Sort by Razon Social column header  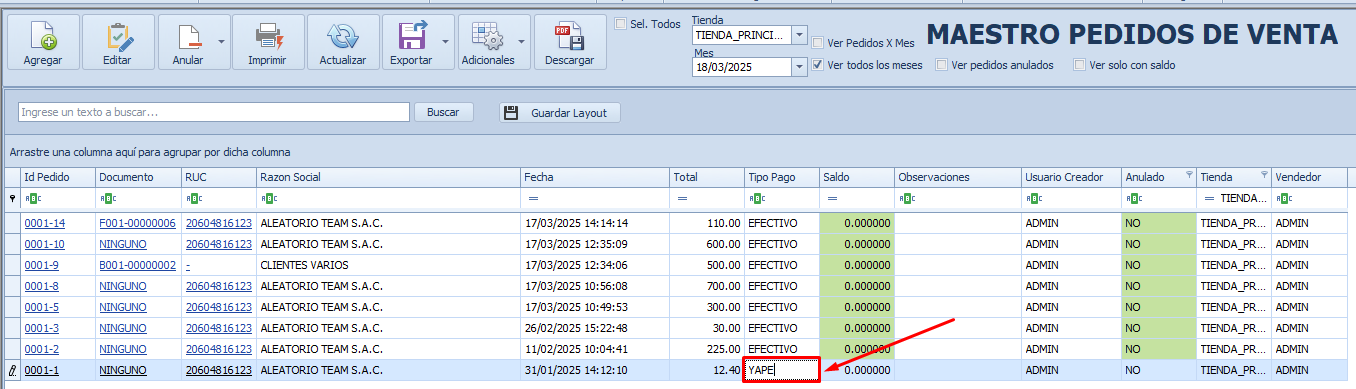tap(388, 177)
